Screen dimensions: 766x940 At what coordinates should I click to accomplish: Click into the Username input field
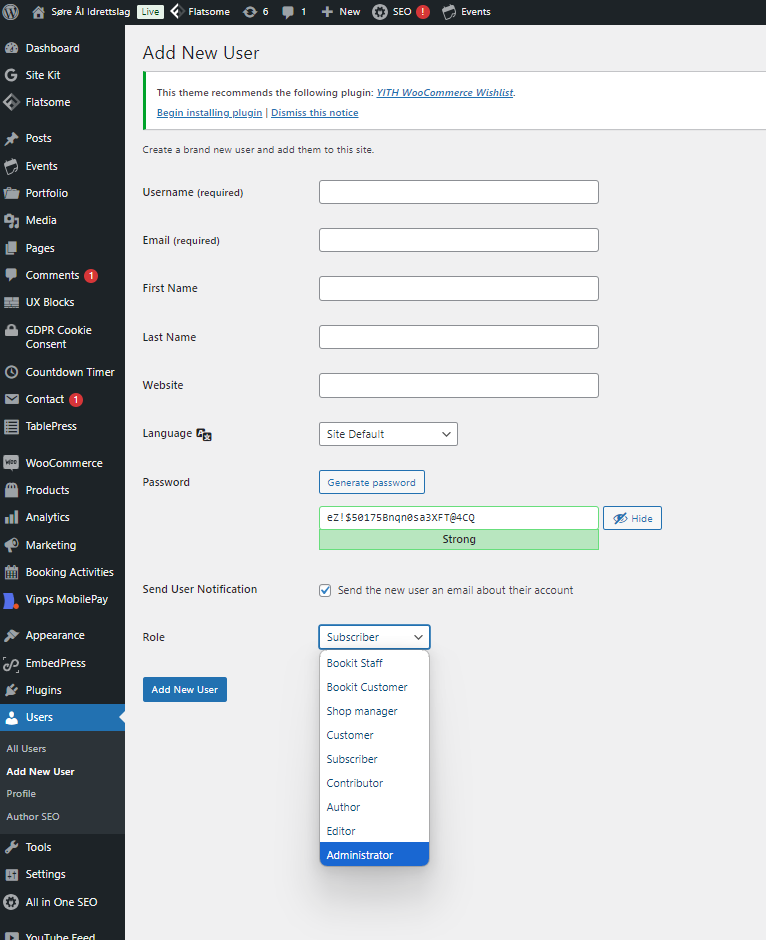(459, 192)
